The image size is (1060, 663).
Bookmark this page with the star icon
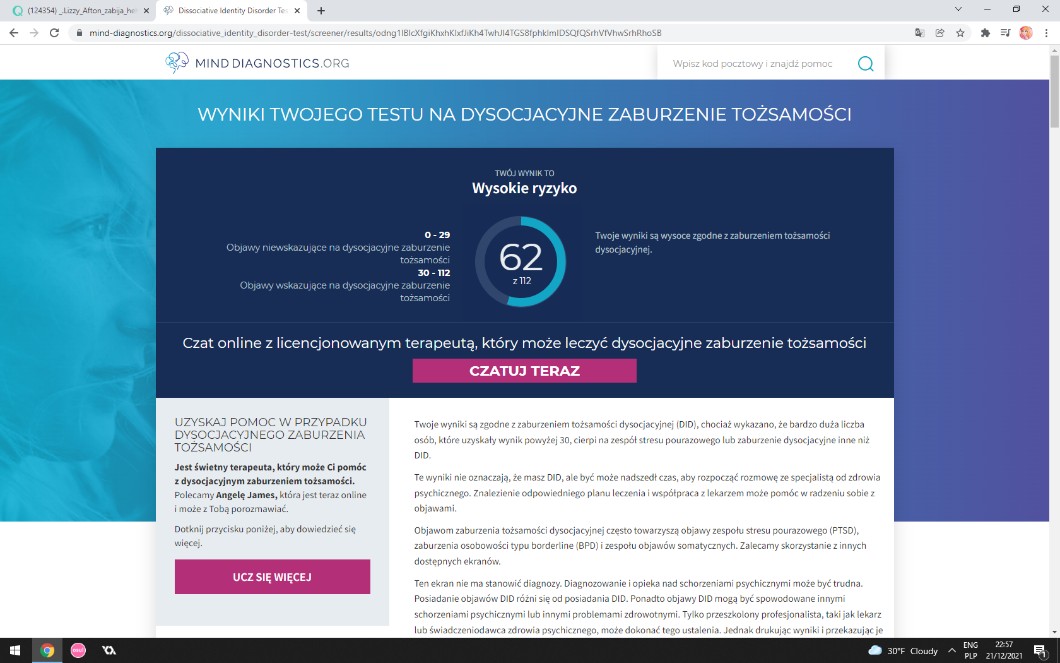[960, 32]
